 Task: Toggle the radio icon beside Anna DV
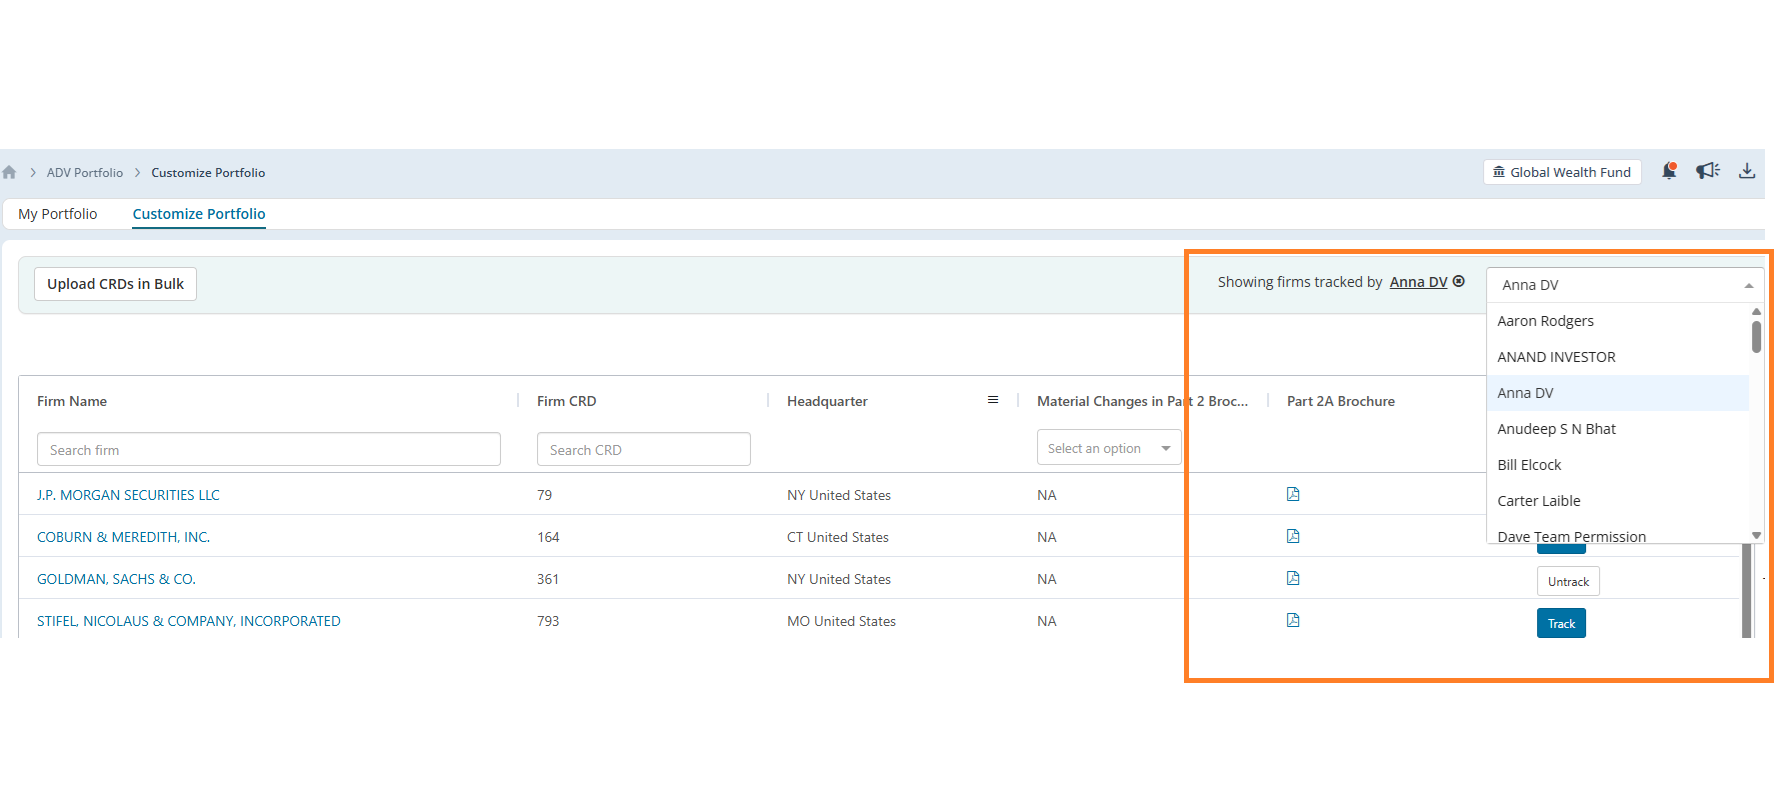(1459, 281)
